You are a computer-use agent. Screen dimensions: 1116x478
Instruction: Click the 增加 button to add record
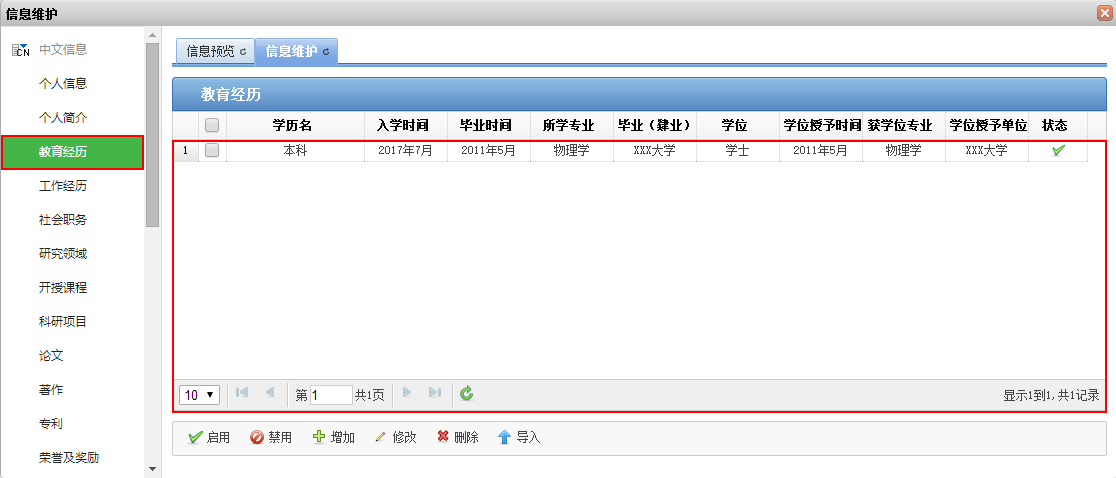tap(334, 438)
